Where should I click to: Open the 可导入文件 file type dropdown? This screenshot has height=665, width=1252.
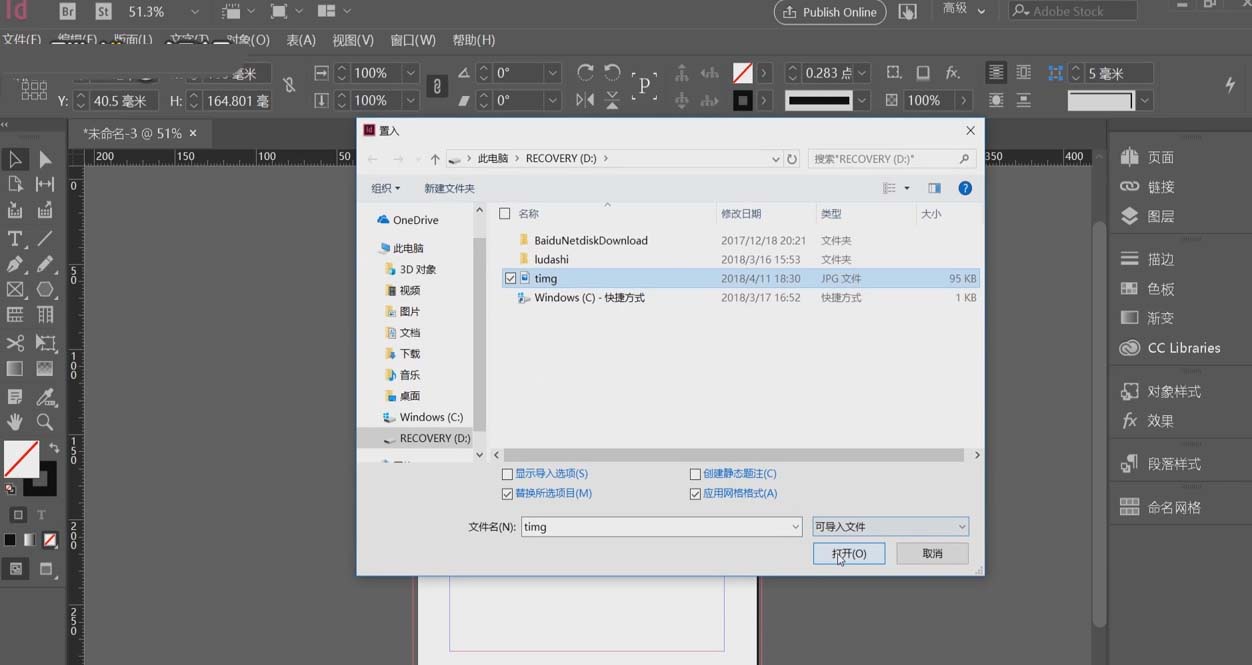pos(890,527)
